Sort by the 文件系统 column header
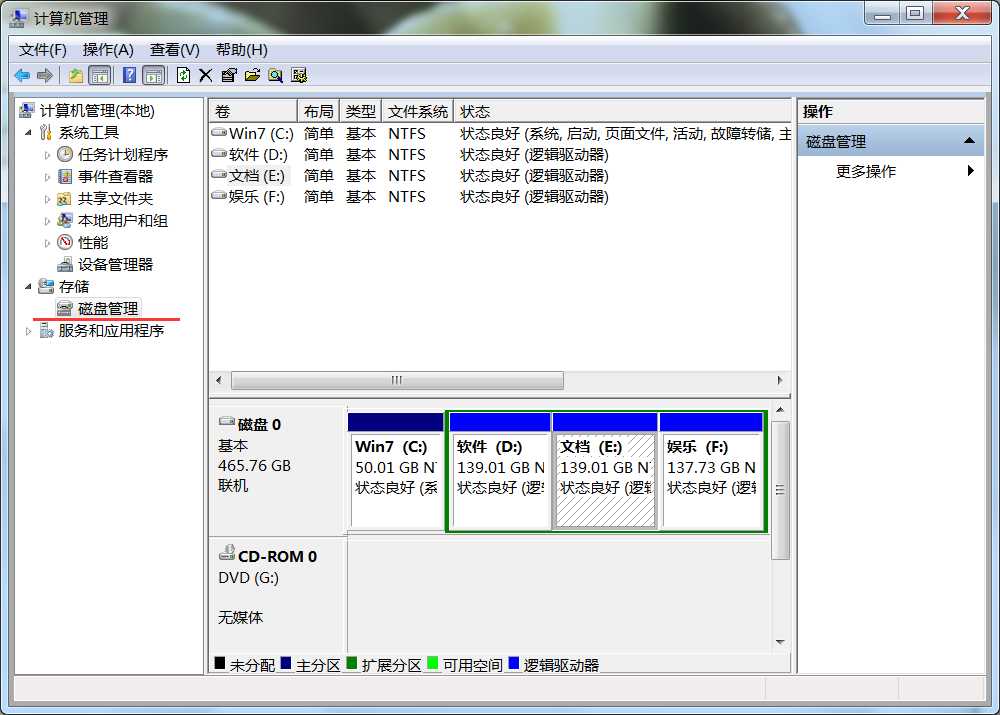 click(x=418, y=111)
